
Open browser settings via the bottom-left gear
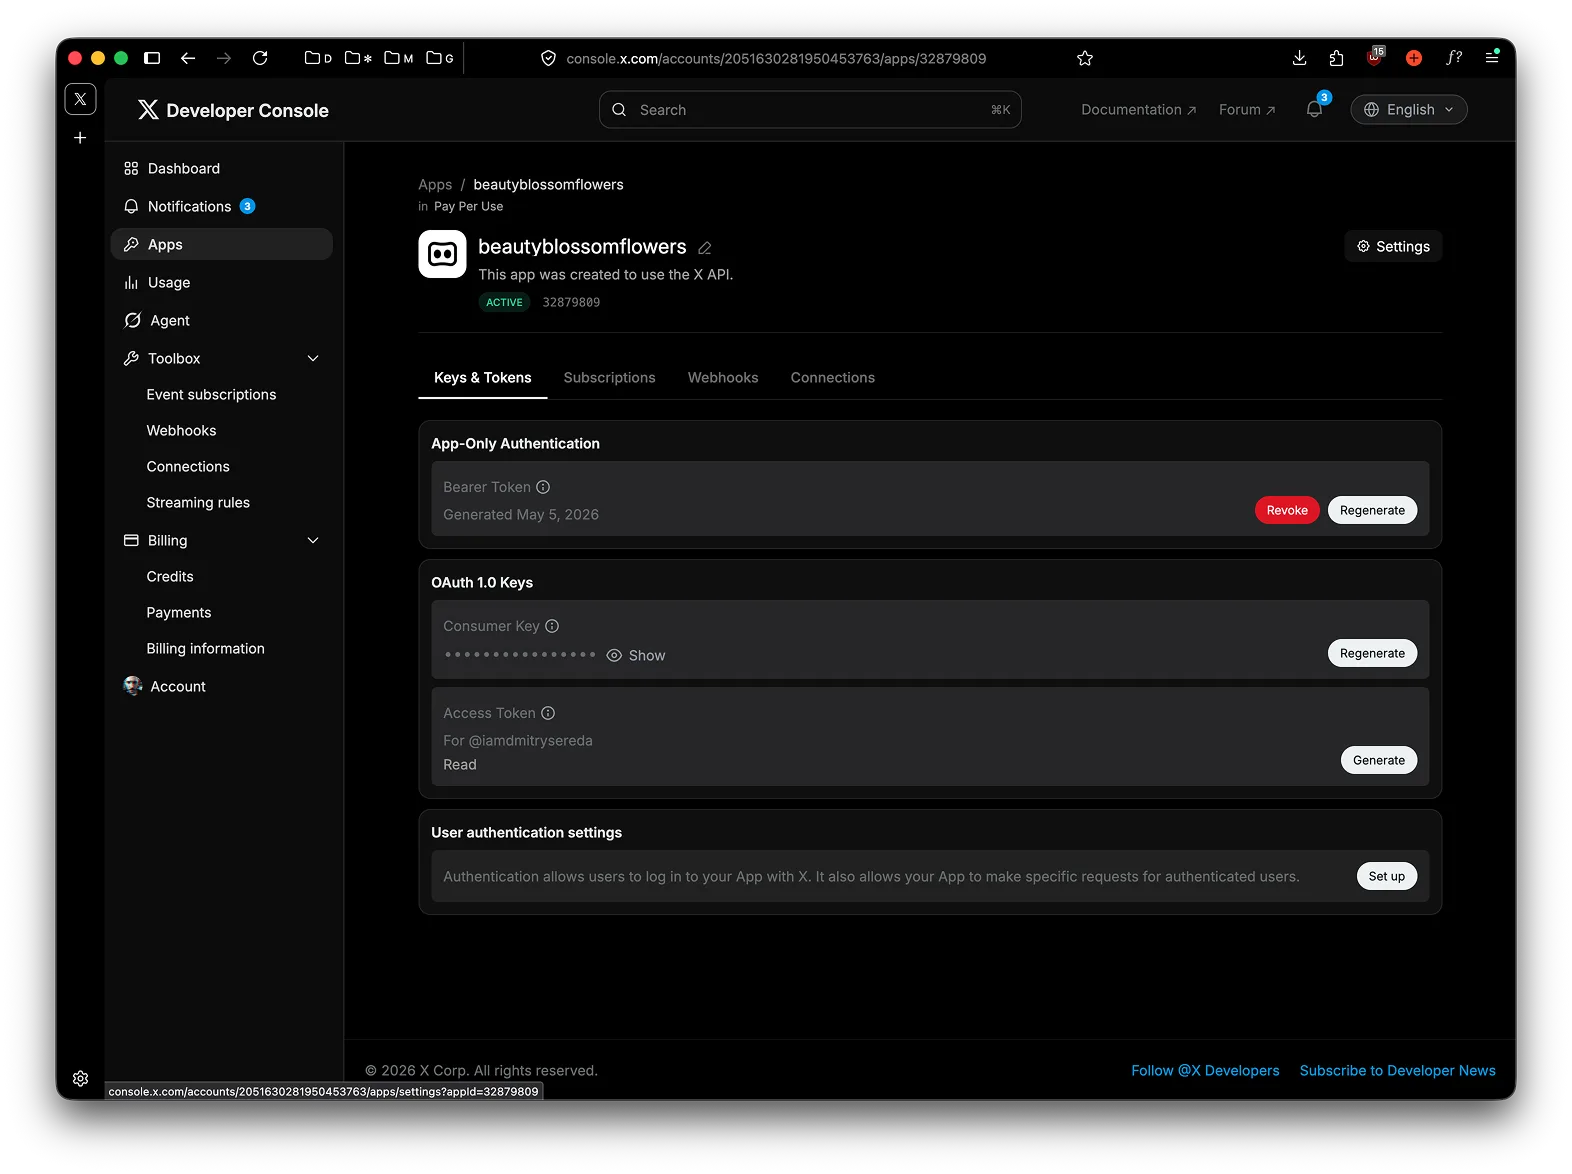point(81,1078)
